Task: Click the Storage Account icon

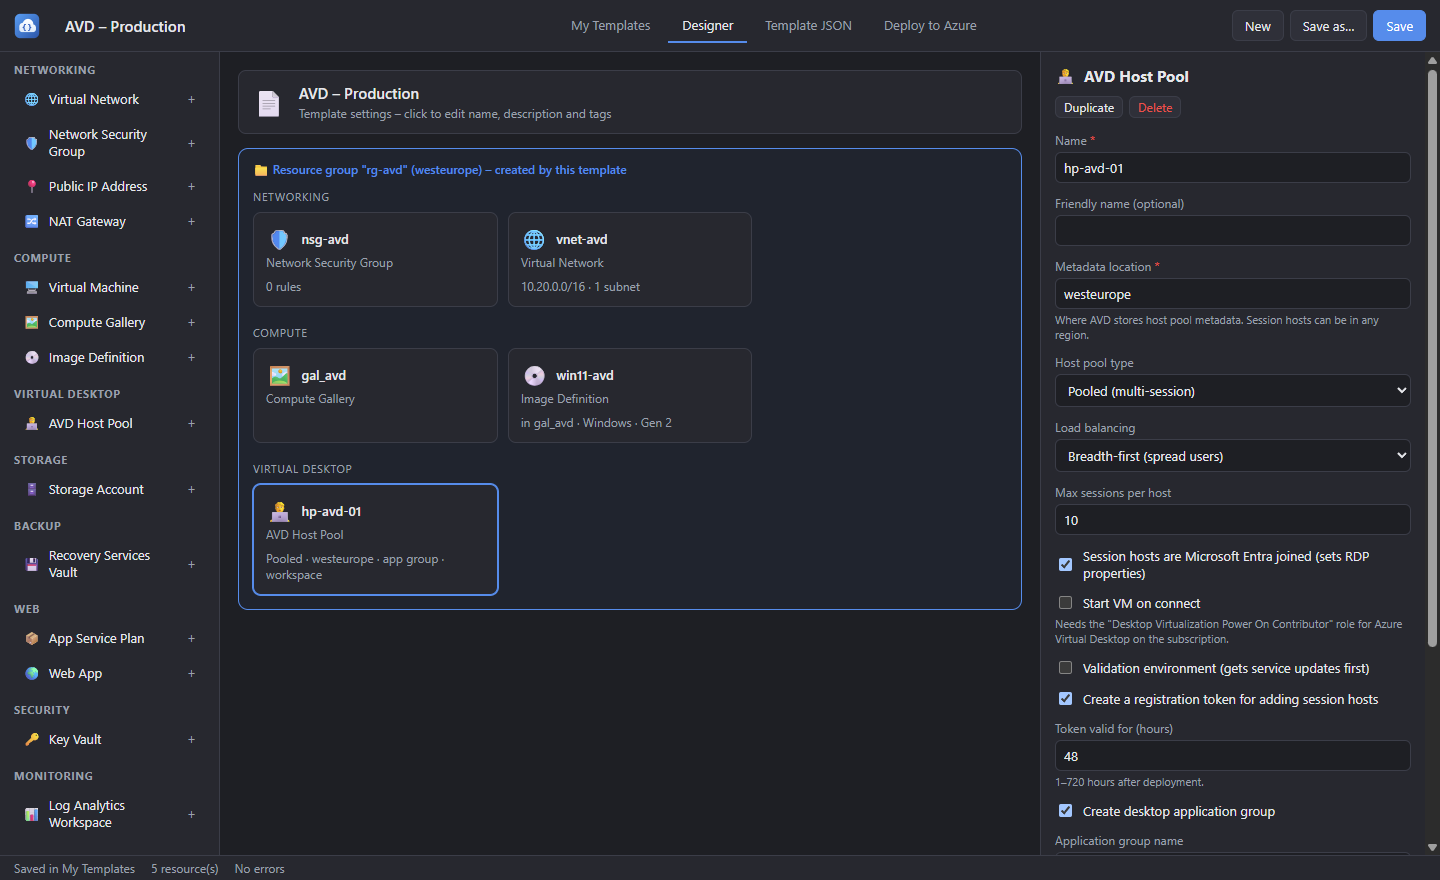Action: pyautogui.click(x=32, y=490)
